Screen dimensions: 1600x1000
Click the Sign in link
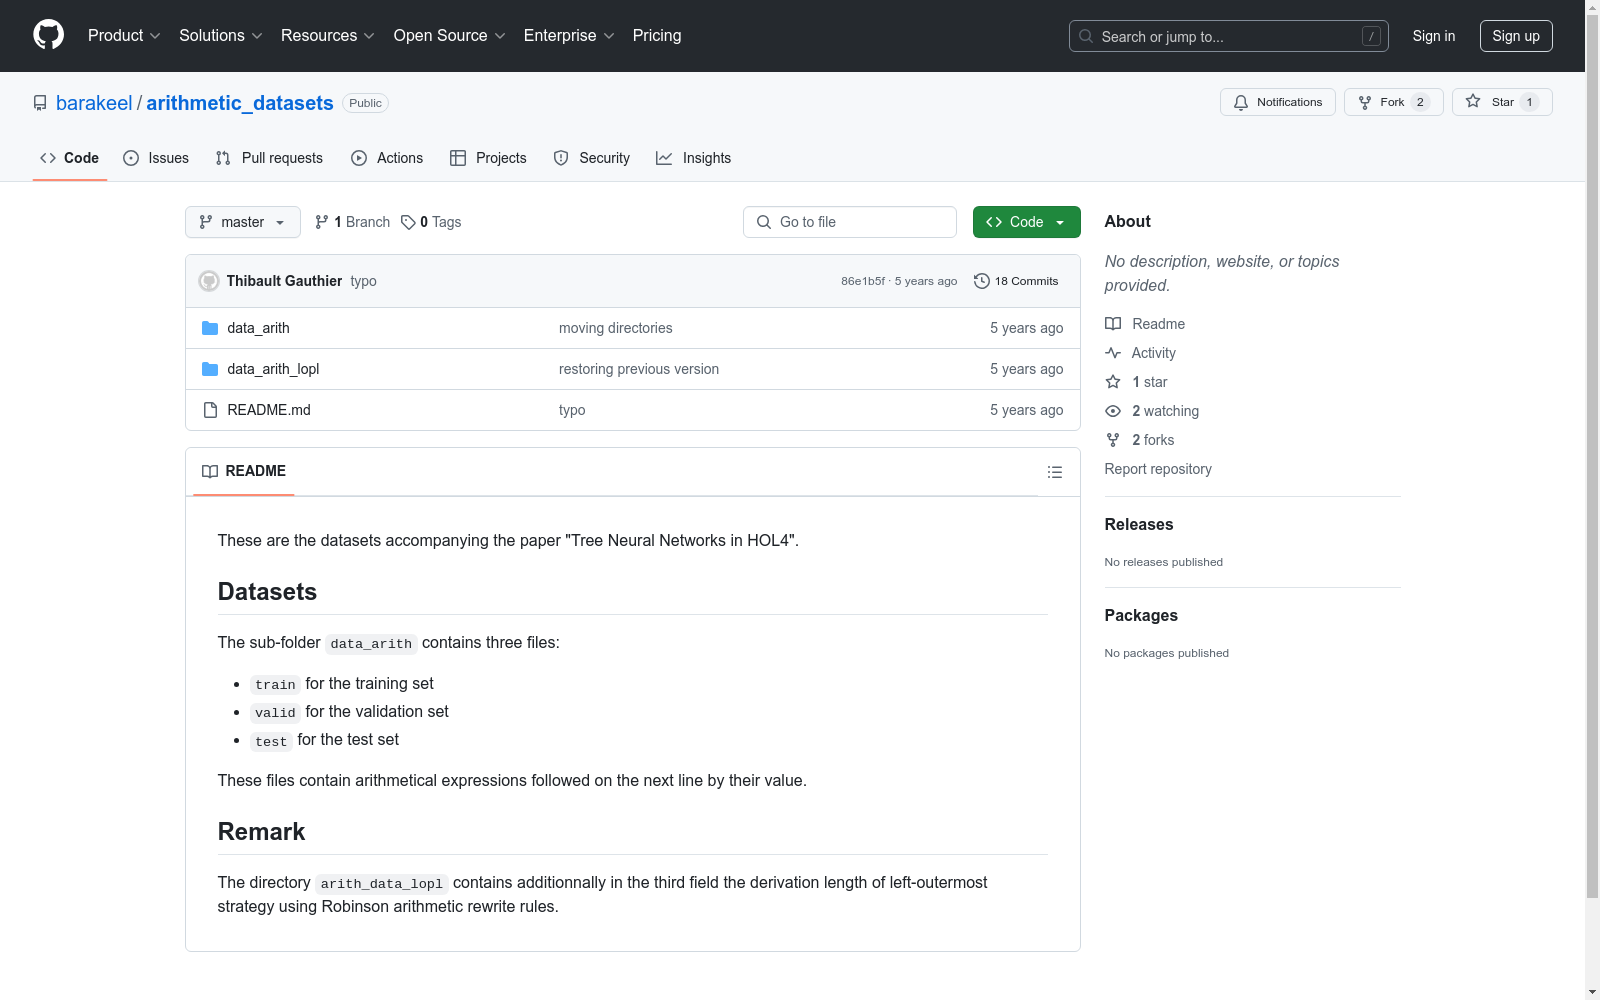1434,36
